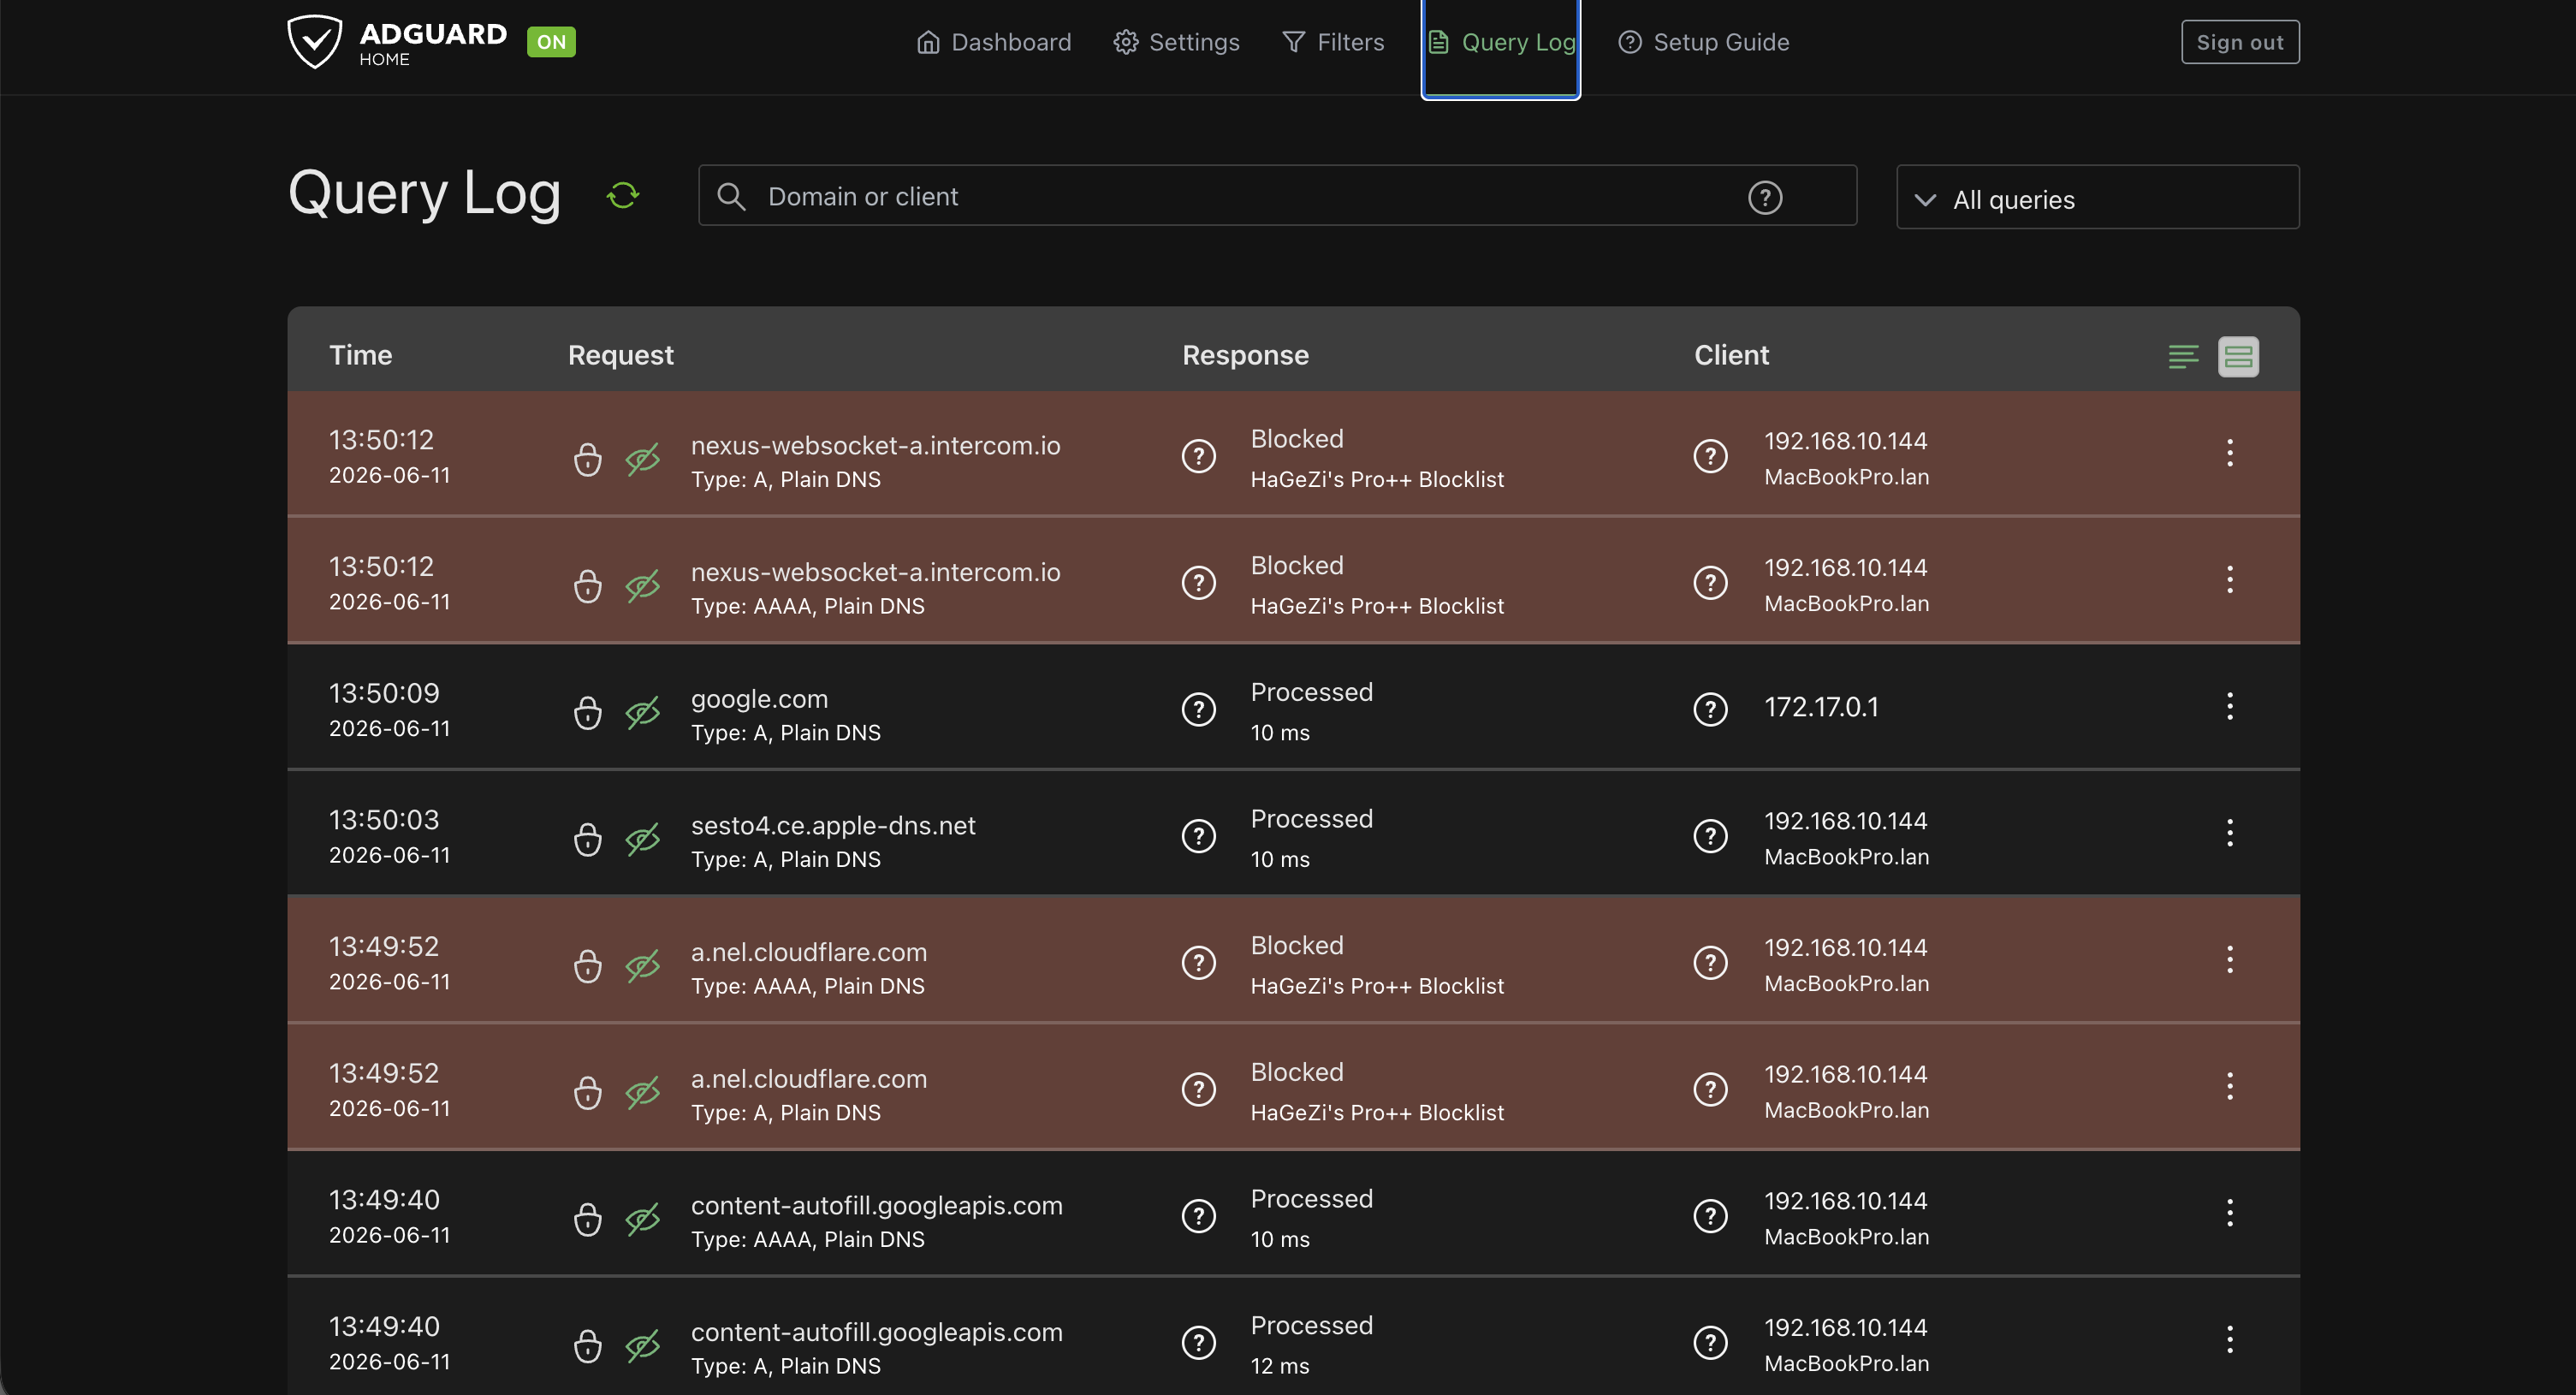Click the search magnifier icon

(x=731, y=196)
